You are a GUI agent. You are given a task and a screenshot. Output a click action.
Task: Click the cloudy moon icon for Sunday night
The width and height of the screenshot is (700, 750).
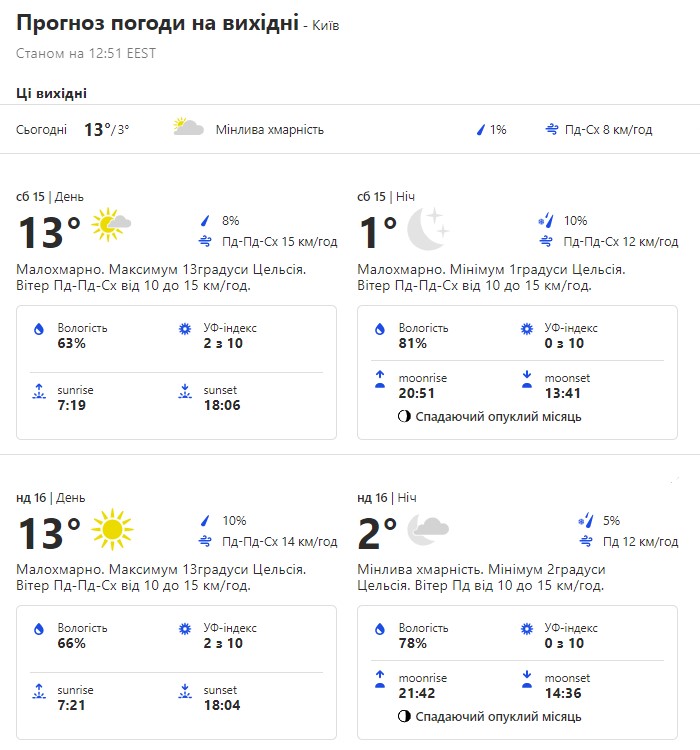(x=428, y=528)
